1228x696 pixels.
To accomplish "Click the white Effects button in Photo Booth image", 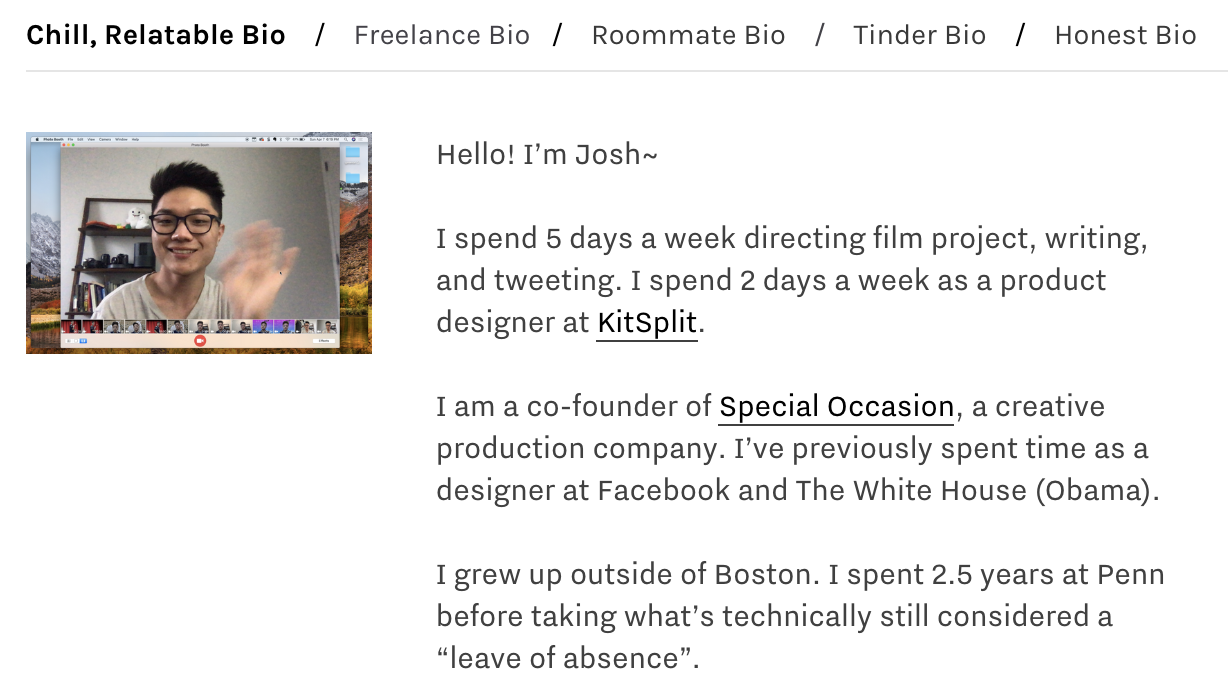I will 324,341.
